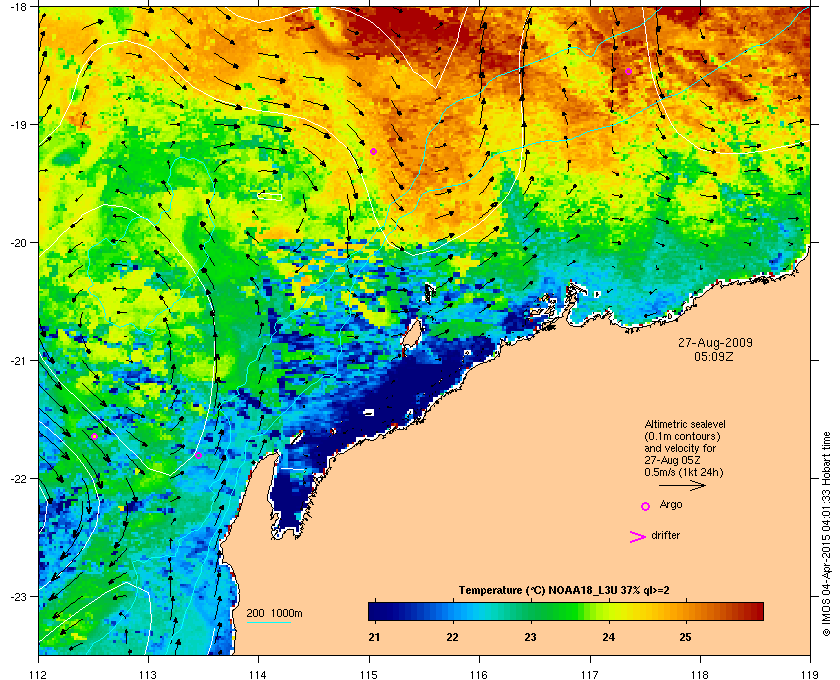
Task: Click the color bar tick label 24
Action: point(608,638)
